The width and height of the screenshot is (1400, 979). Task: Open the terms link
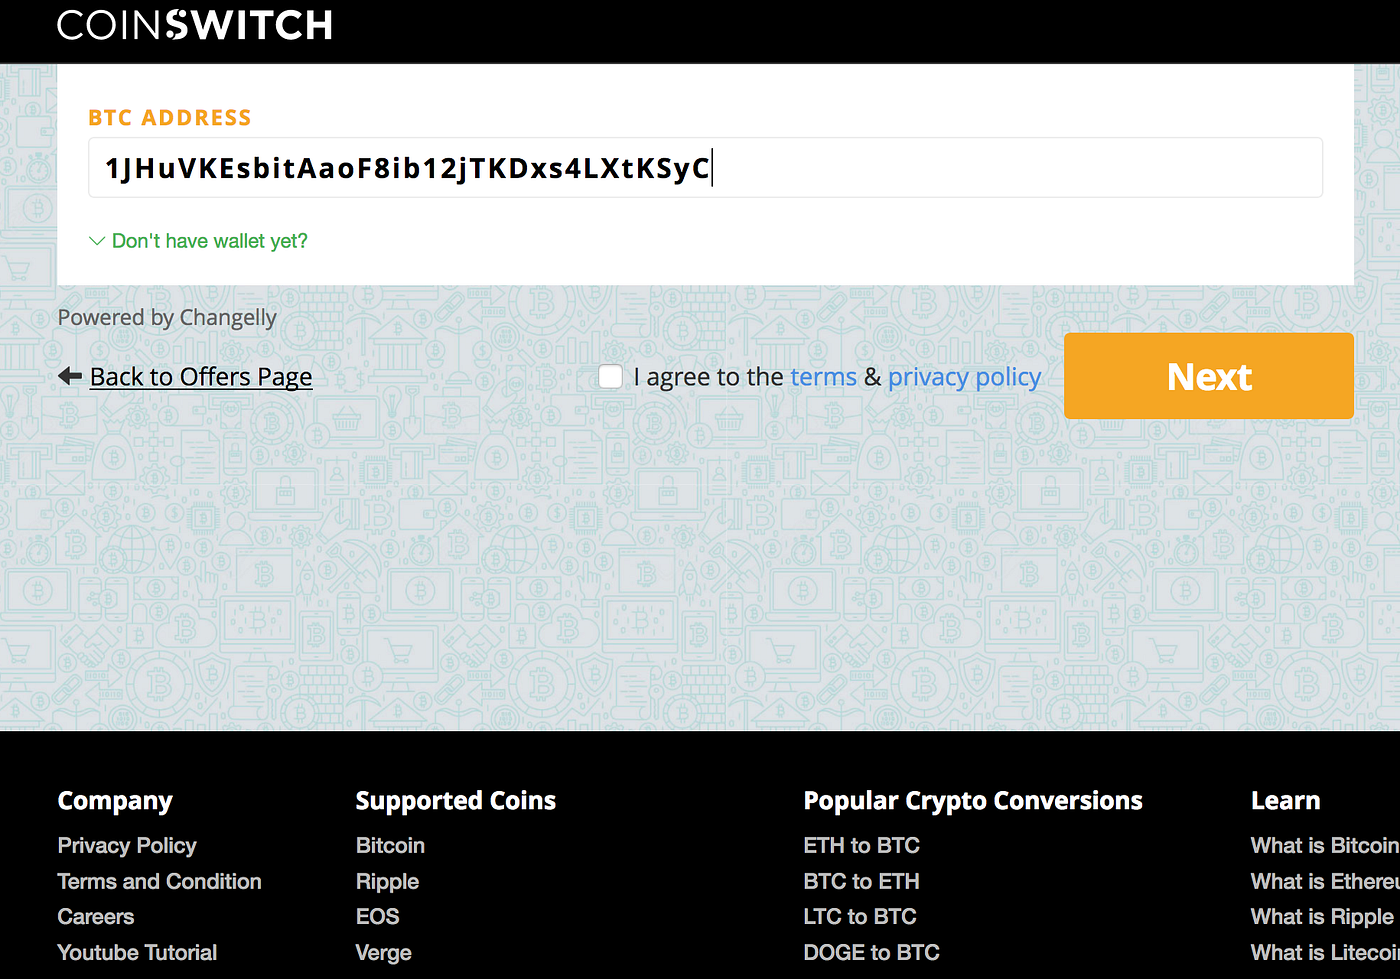click(x=823, y=377)
